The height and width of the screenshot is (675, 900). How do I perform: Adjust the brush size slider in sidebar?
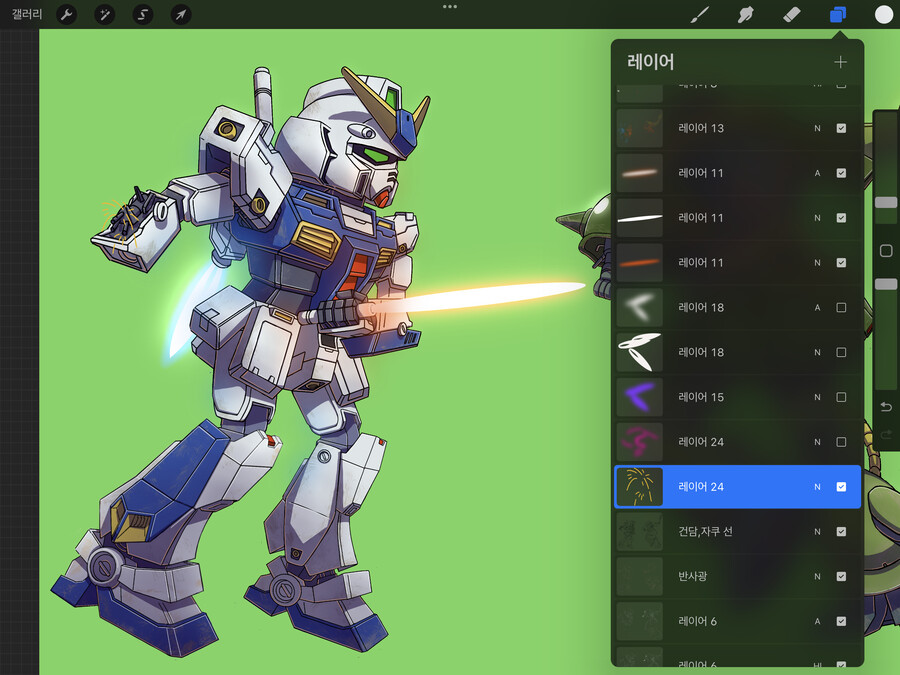tap(886, 202)
